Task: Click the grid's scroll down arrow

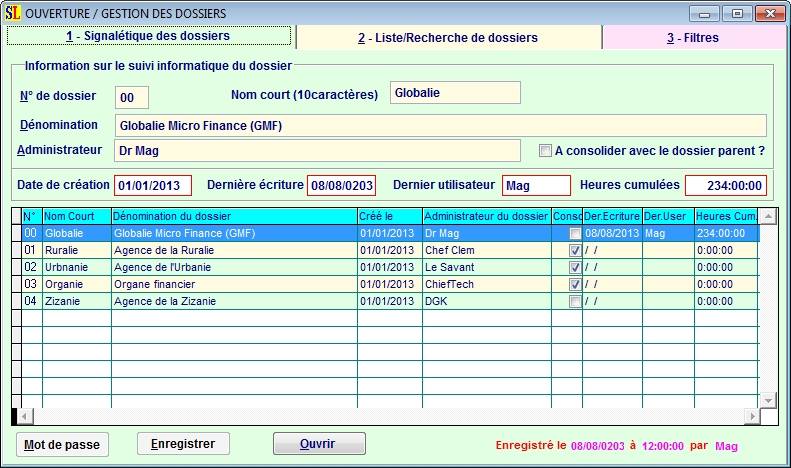Action: pos(767,400)
